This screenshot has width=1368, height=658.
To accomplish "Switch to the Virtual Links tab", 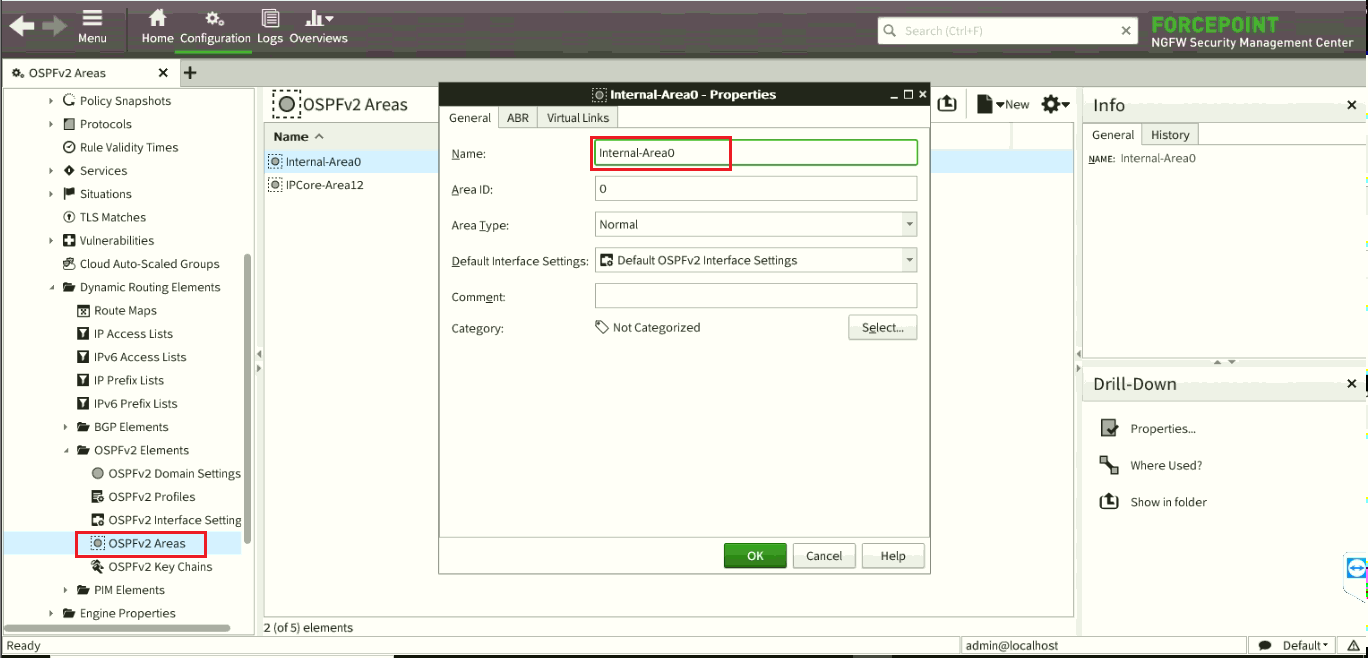I will (x=578, y=118).
